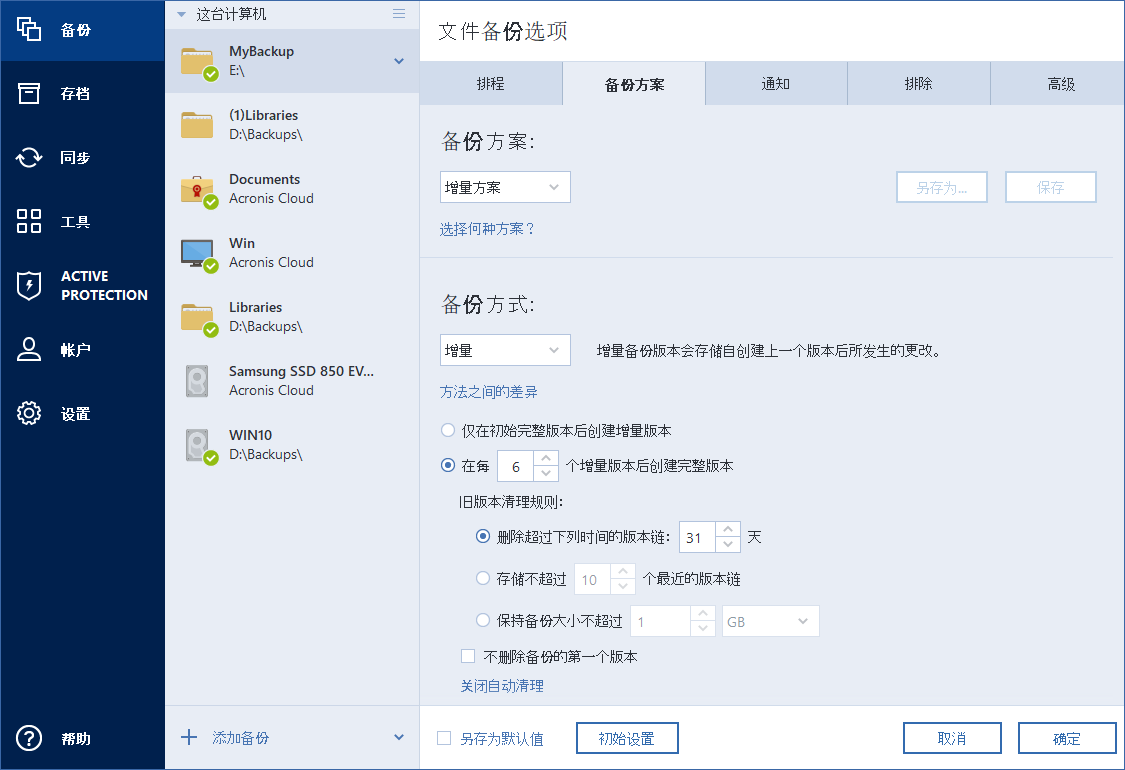This screenshot has height=770, width=1125.
Task: Expand the 添加备份 dropdown chevron
Action: (399, 738)
